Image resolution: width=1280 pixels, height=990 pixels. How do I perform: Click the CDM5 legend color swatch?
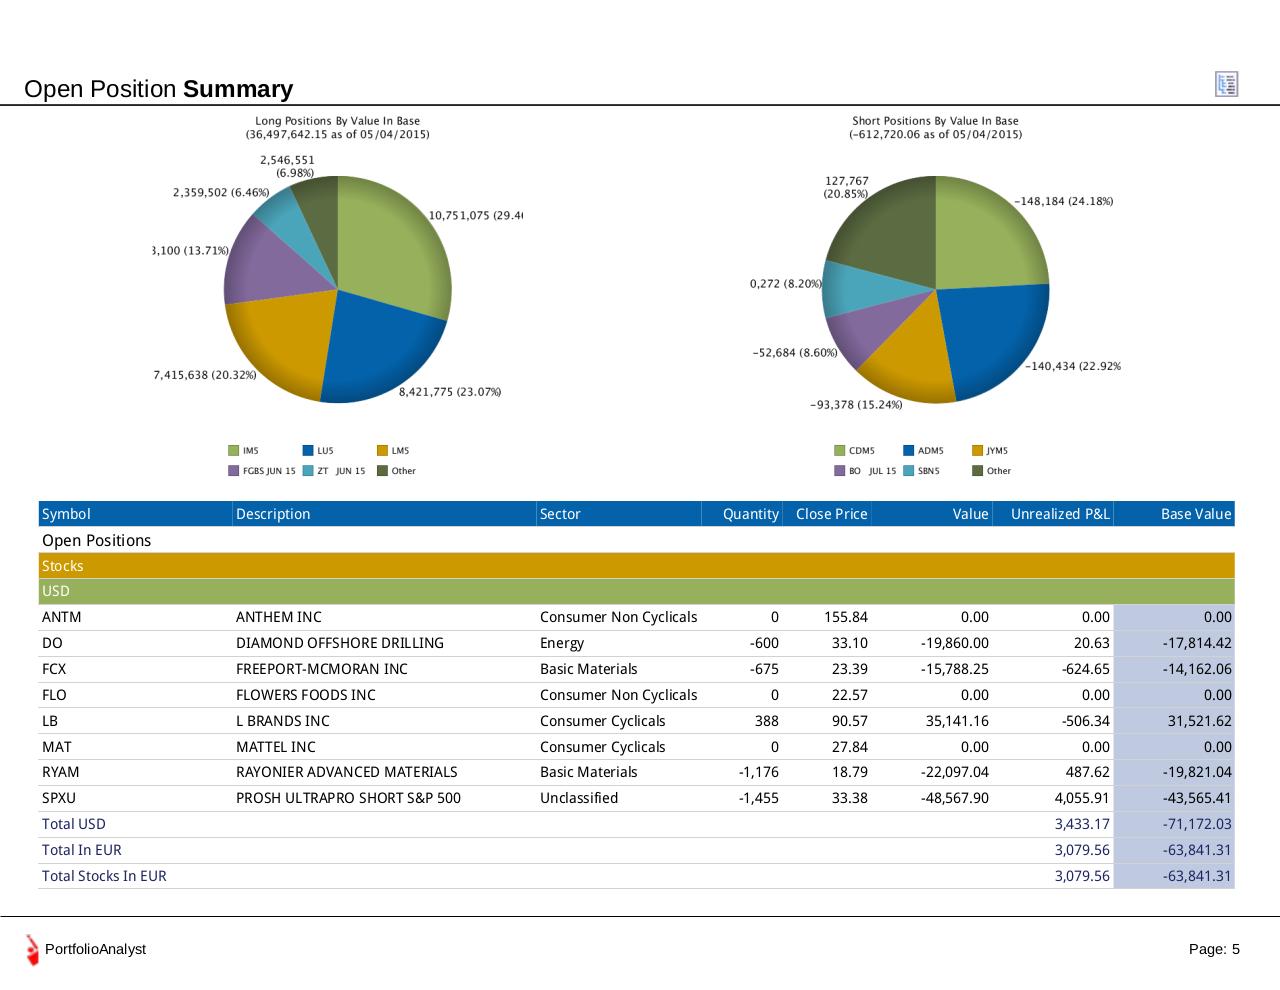tap(840, 450)
